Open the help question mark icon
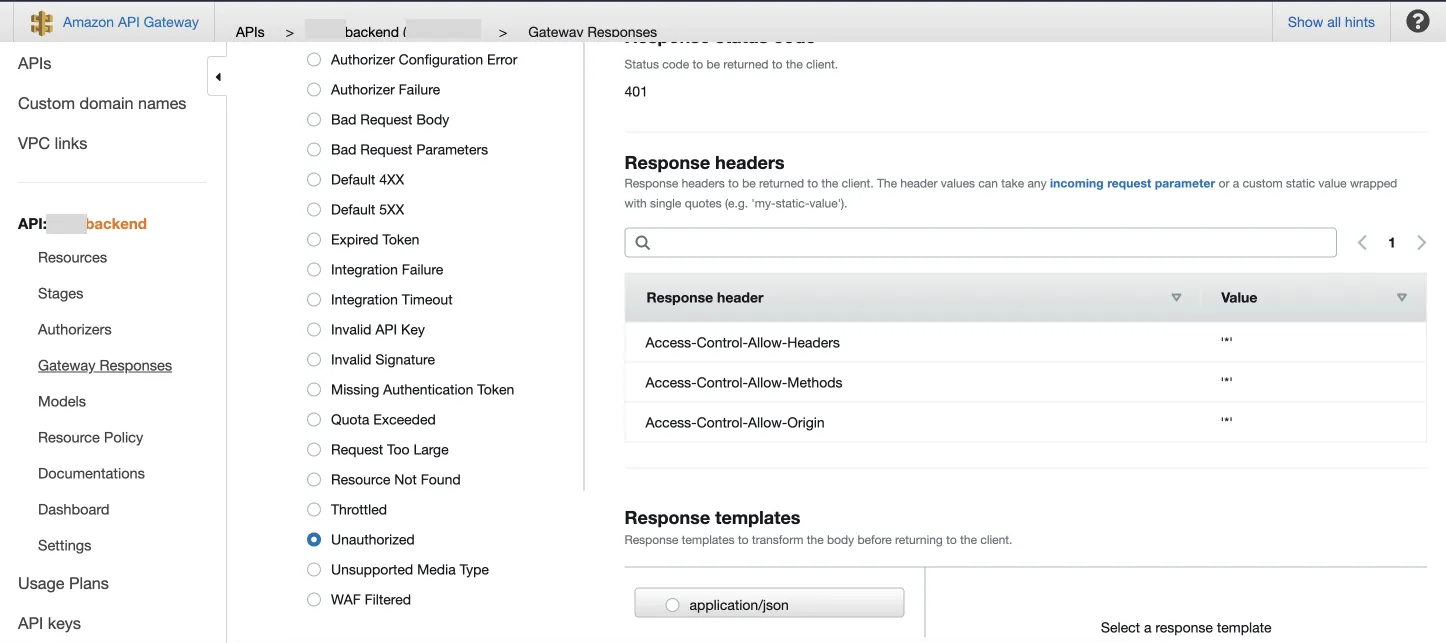Viewport: 1446px width, 643px height. click(1417, 21)
